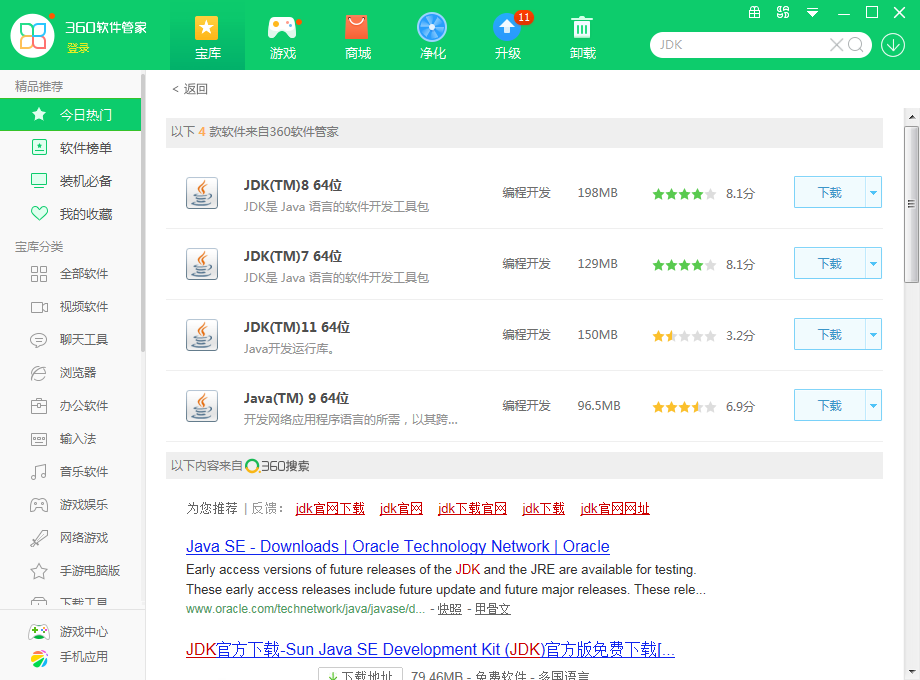Expand download options for JDK(TM)8 64位
Image resolution: width=920 pixels, height=680 pixels.
[873, 193]
